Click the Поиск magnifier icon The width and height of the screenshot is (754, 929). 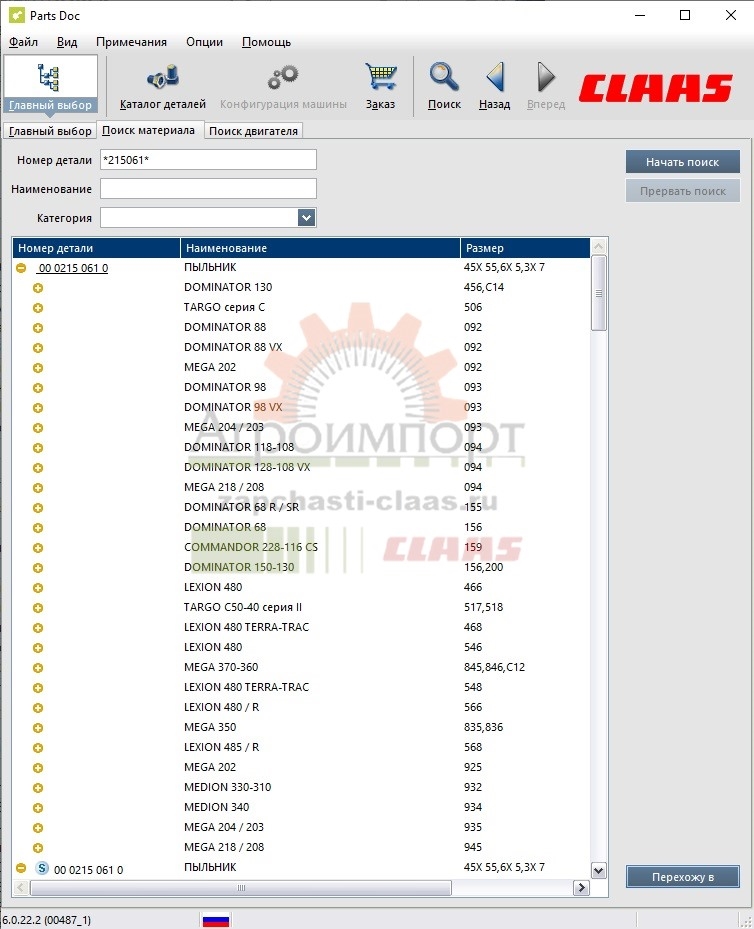[444, 87]
